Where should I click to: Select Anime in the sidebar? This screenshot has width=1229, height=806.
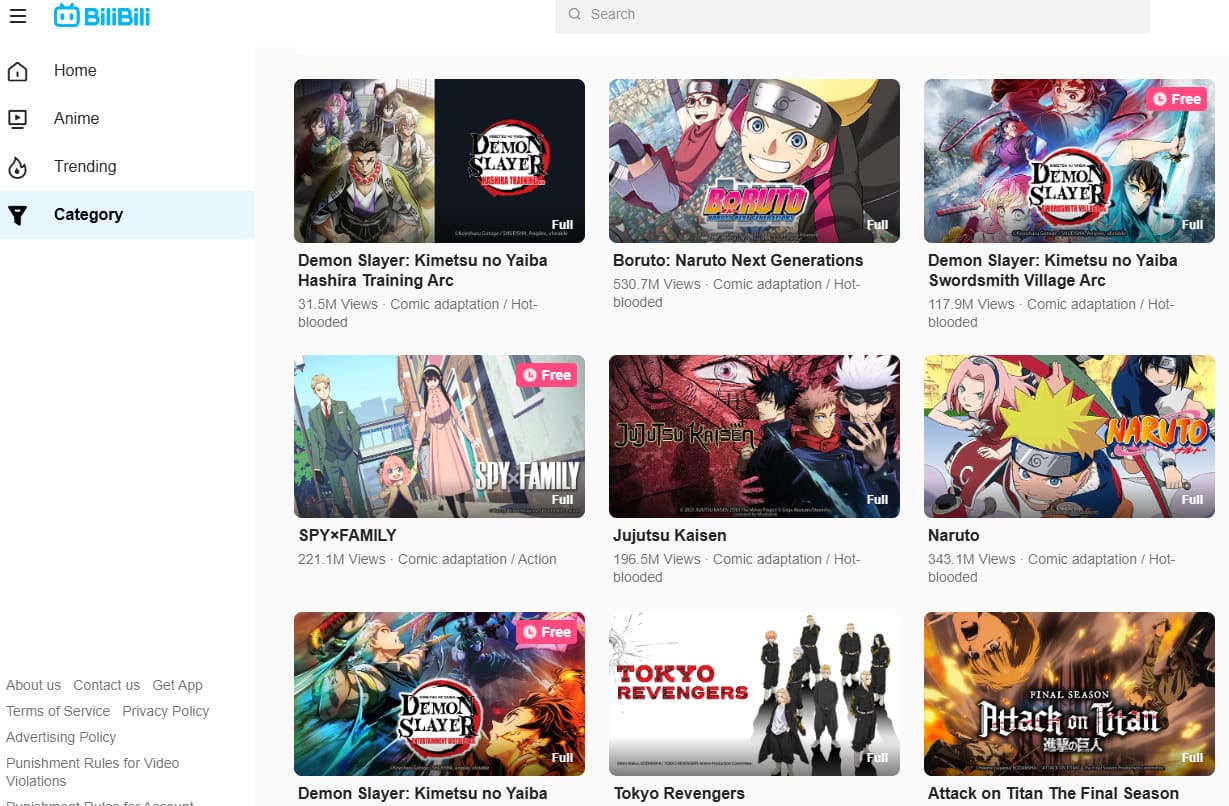(x=76, y=119)
